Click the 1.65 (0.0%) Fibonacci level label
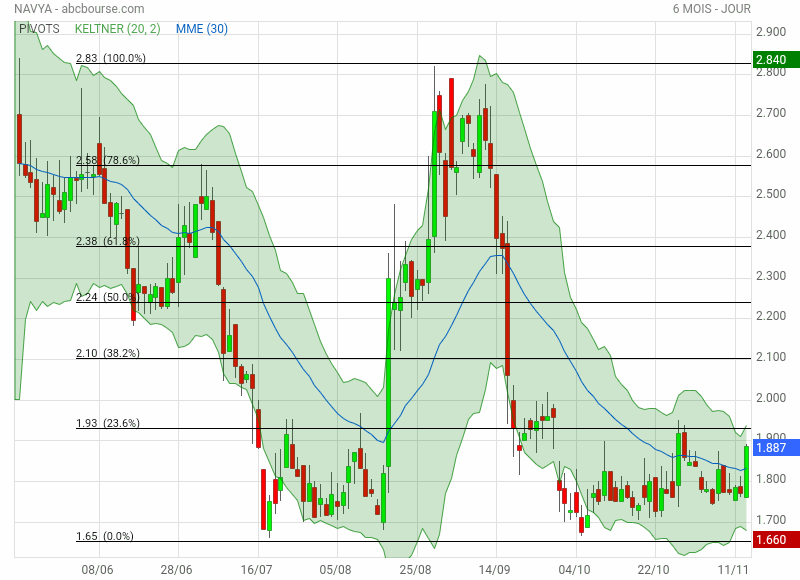The width and height of the screenshot is (800, 580). [x=105, y=536]
